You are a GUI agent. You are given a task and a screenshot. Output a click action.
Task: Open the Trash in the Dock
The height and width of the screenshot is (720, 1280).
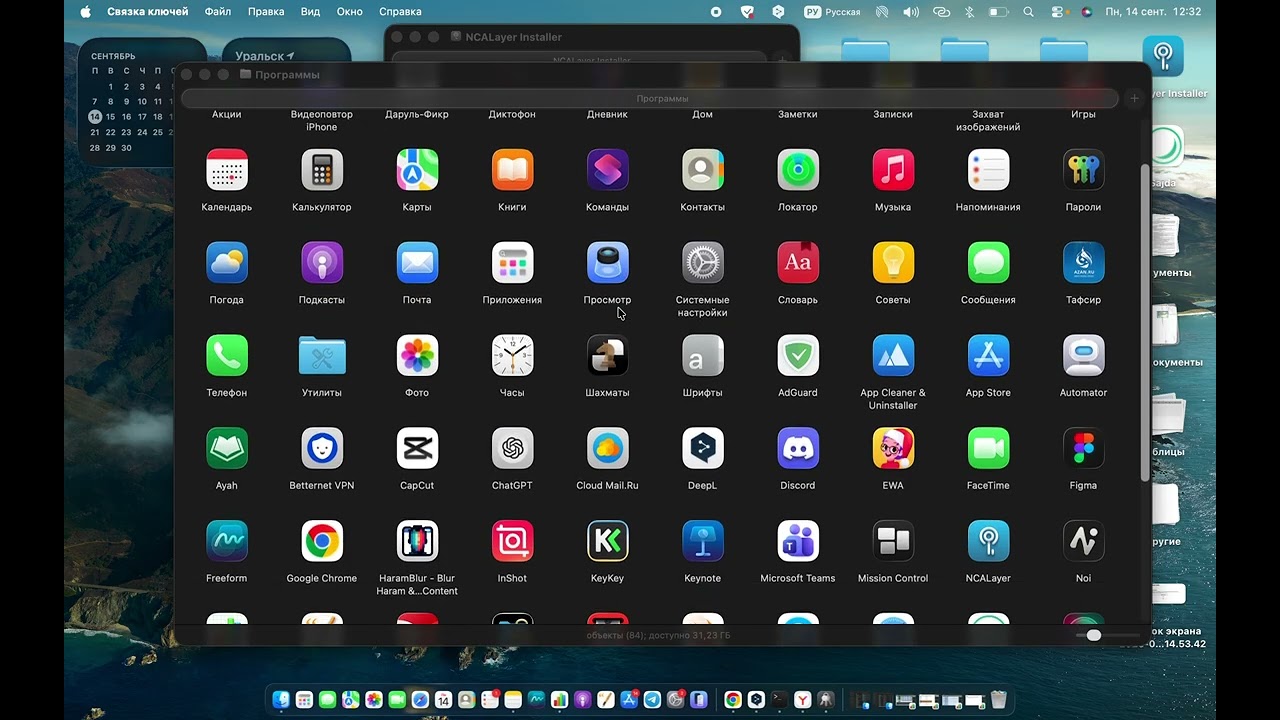point(998,700)
